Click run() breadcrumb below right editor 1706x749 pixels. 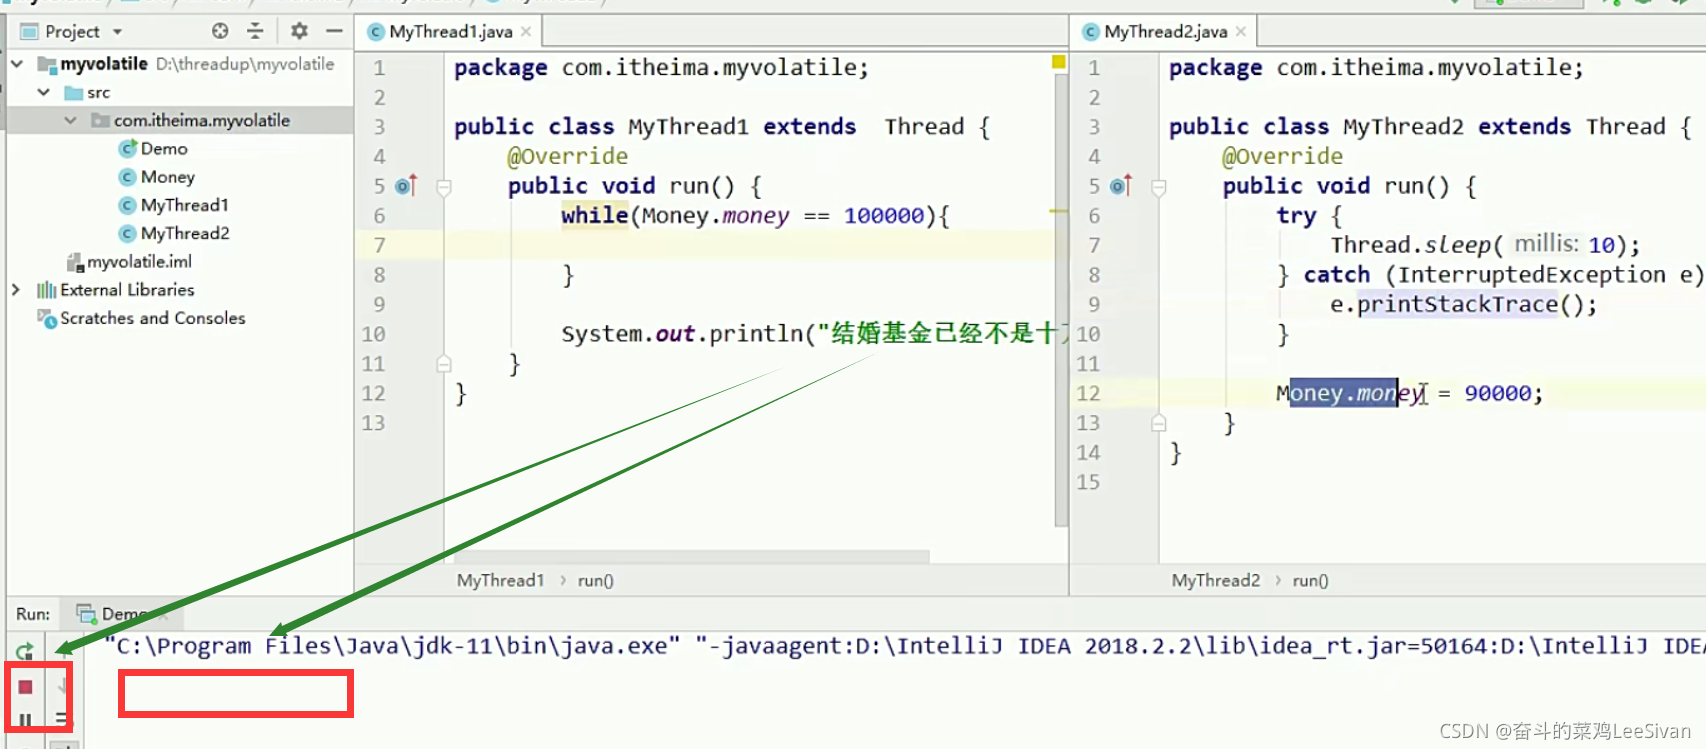pyautogui.click(x=1310, y=581)
